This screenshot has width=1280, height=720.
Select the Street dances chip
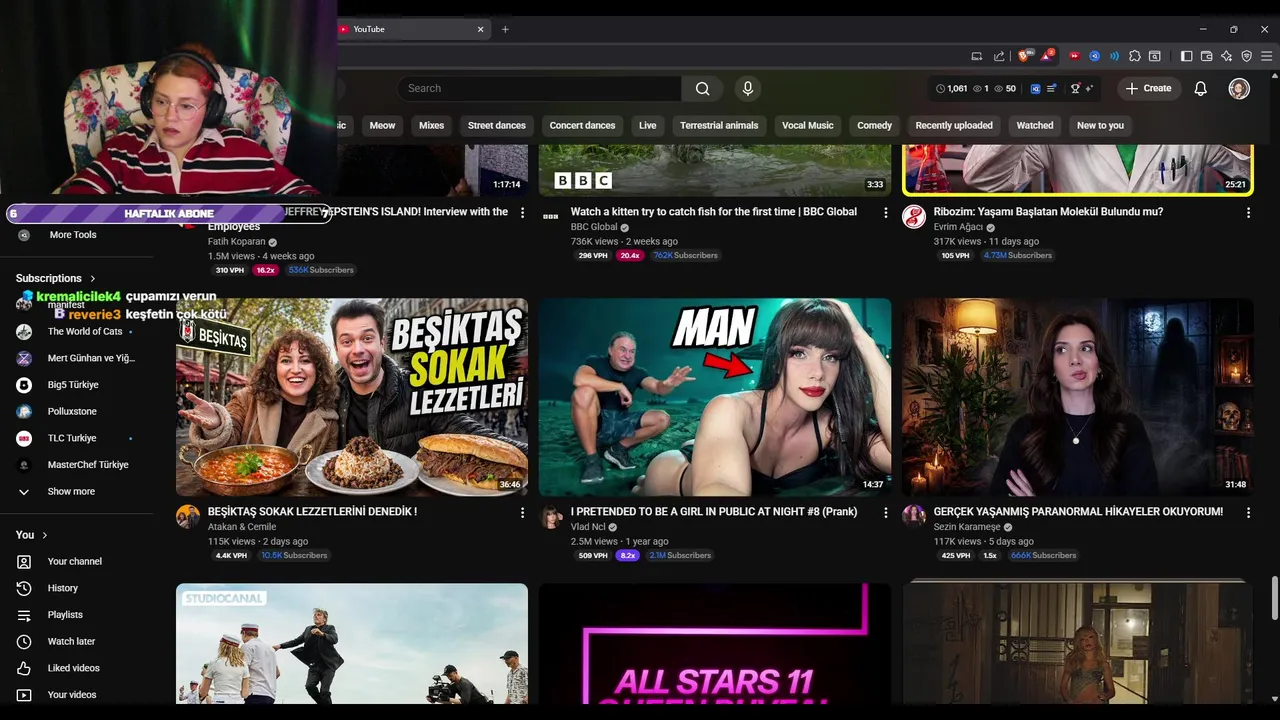[x=496, y=125]
